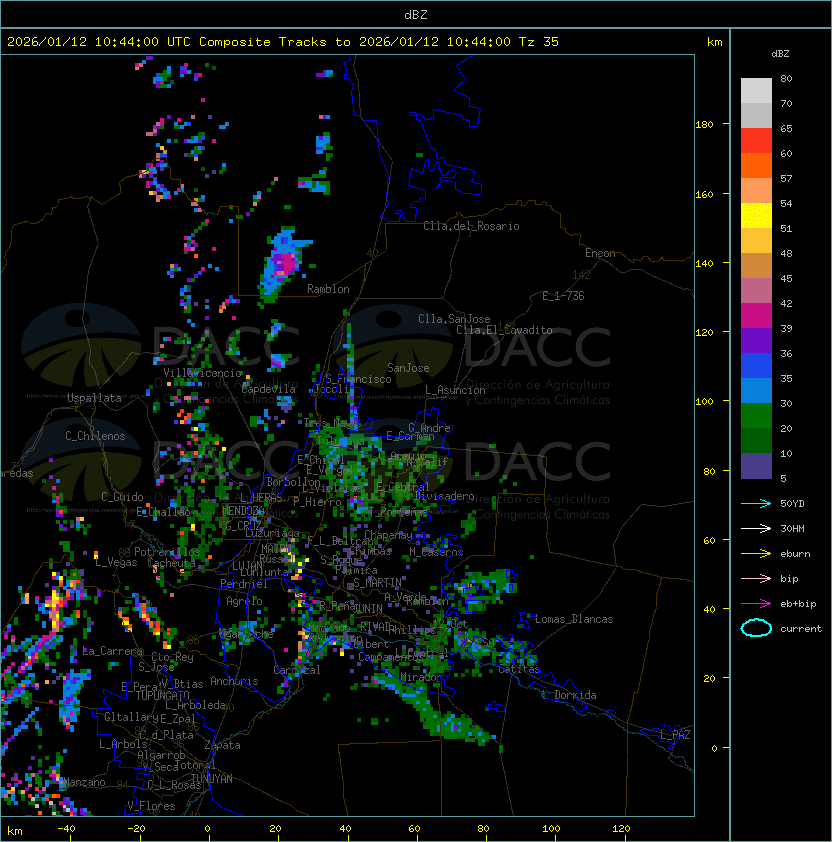Screen dimensions: 832x842
Task: Click the 'Lomas_Blancas' map label
Action: click(574, 619)
